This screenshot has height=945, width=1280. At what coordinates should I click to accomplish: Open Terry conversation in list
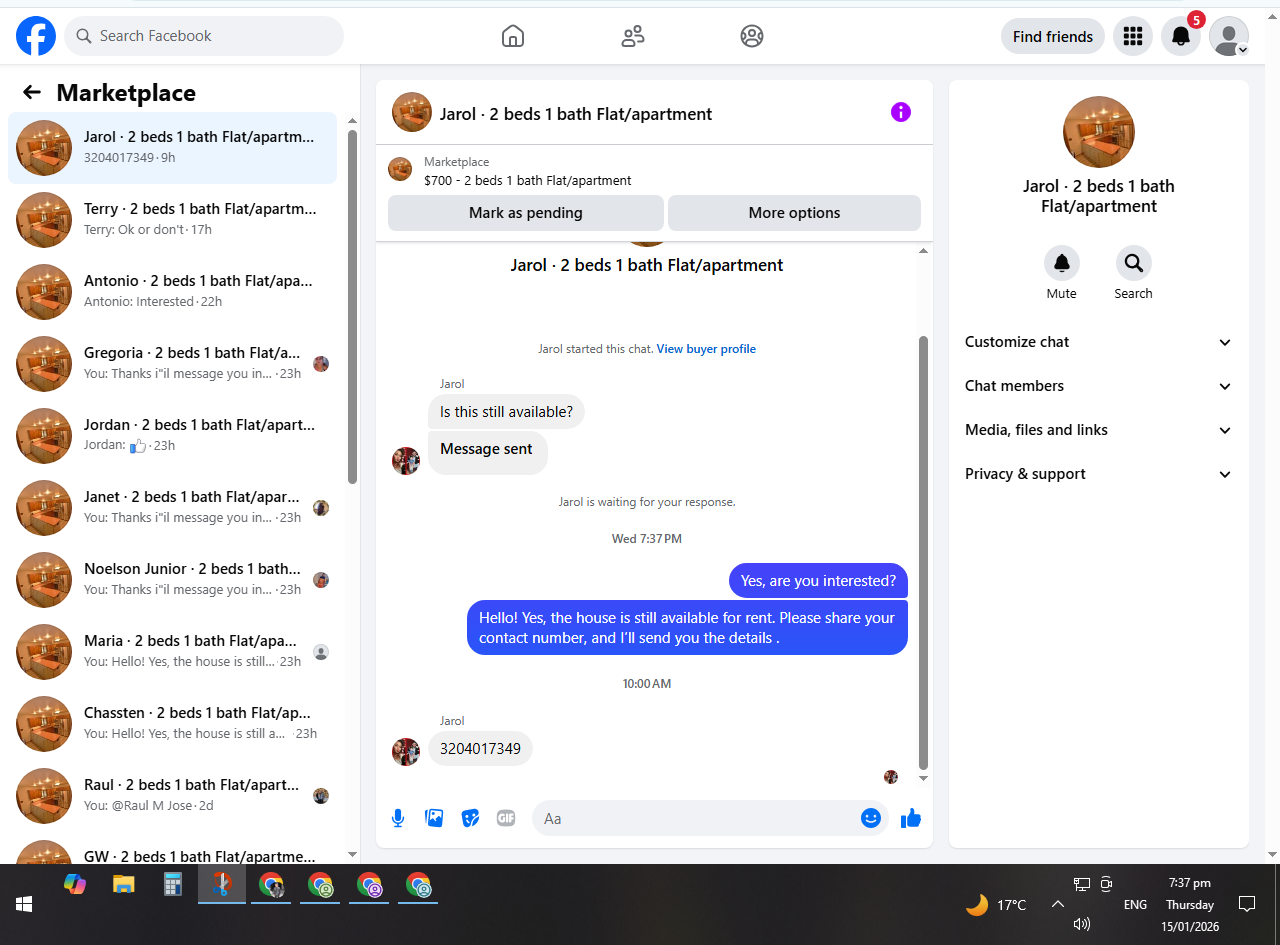pos(172,220)
